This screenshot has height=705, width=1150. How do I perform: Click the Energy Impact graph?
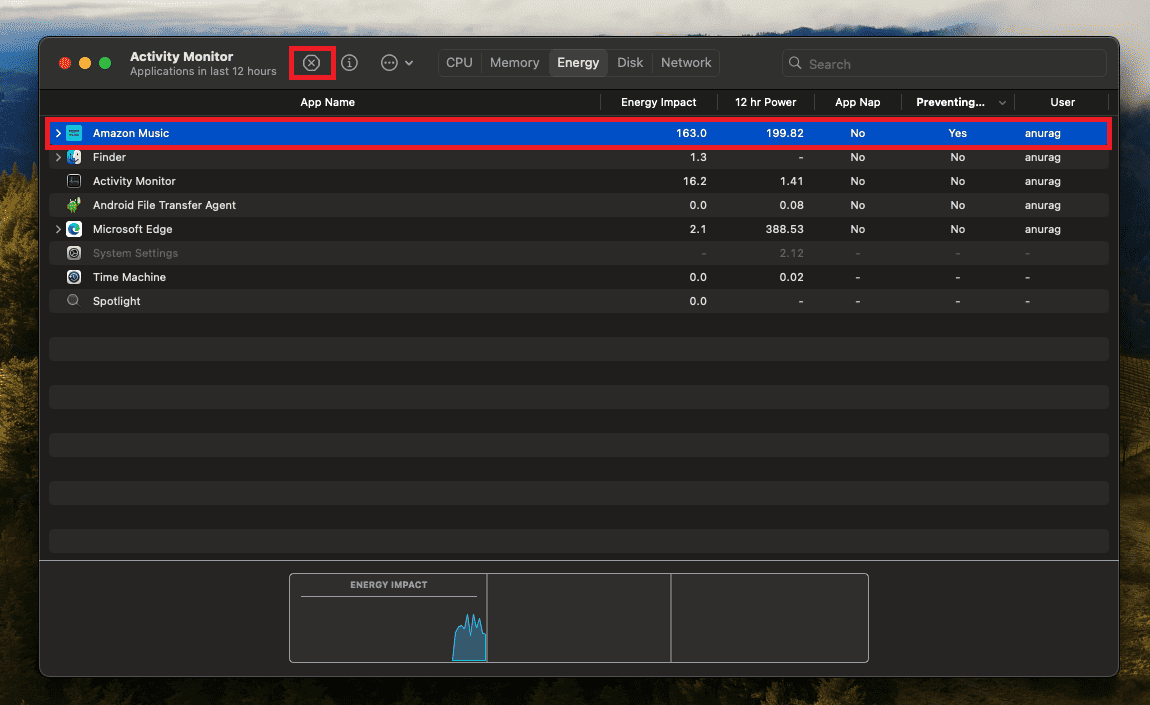[389, 618]
